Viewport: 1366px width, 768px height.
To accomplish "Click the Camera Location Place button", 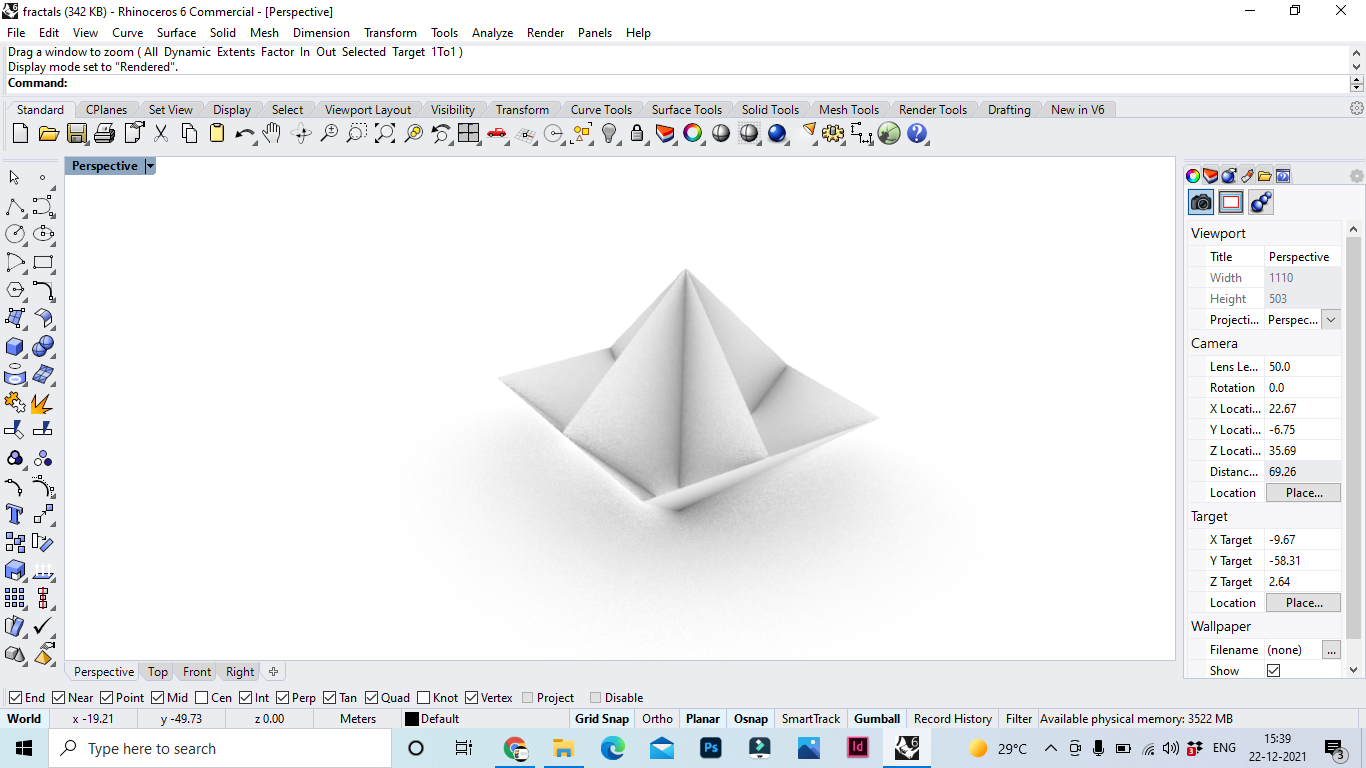I will click(1303, 493).
